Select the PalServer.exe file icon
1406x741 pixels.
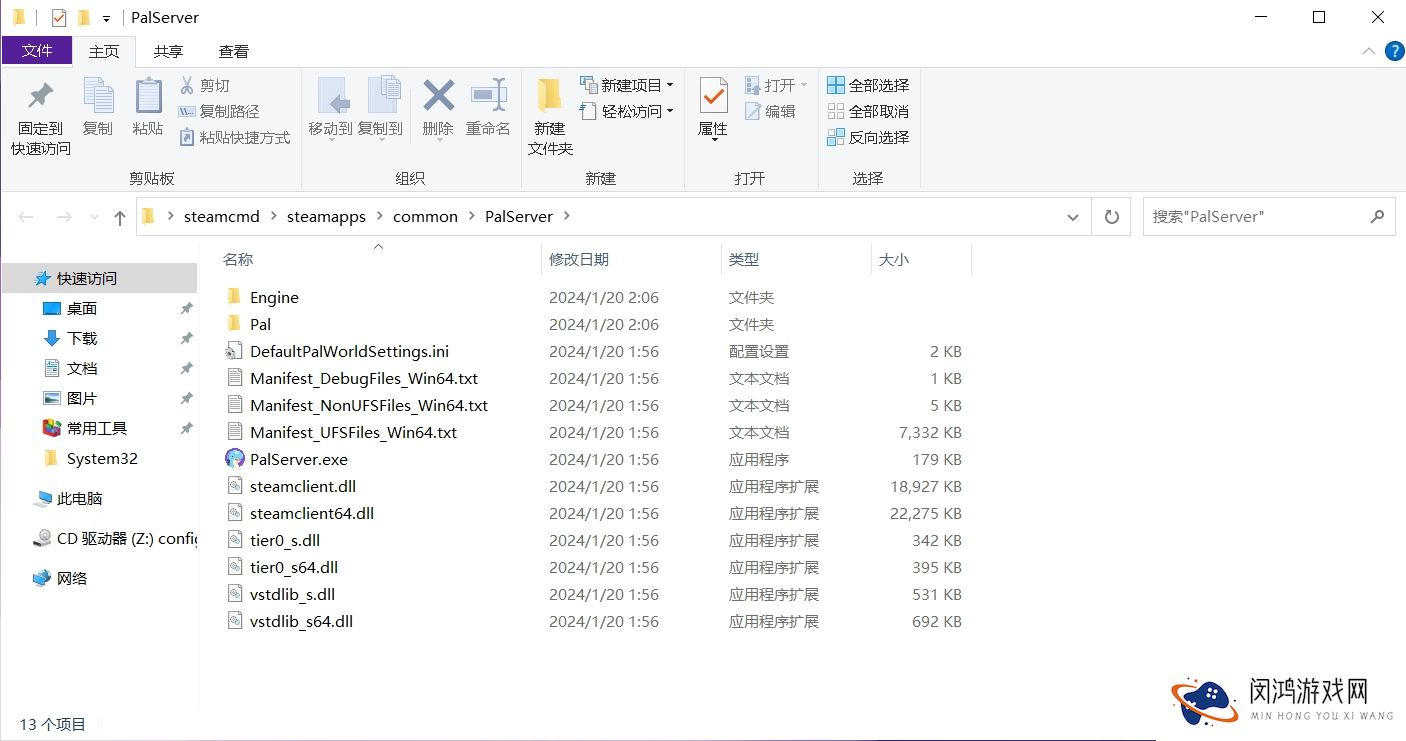[x=234, y=459]
